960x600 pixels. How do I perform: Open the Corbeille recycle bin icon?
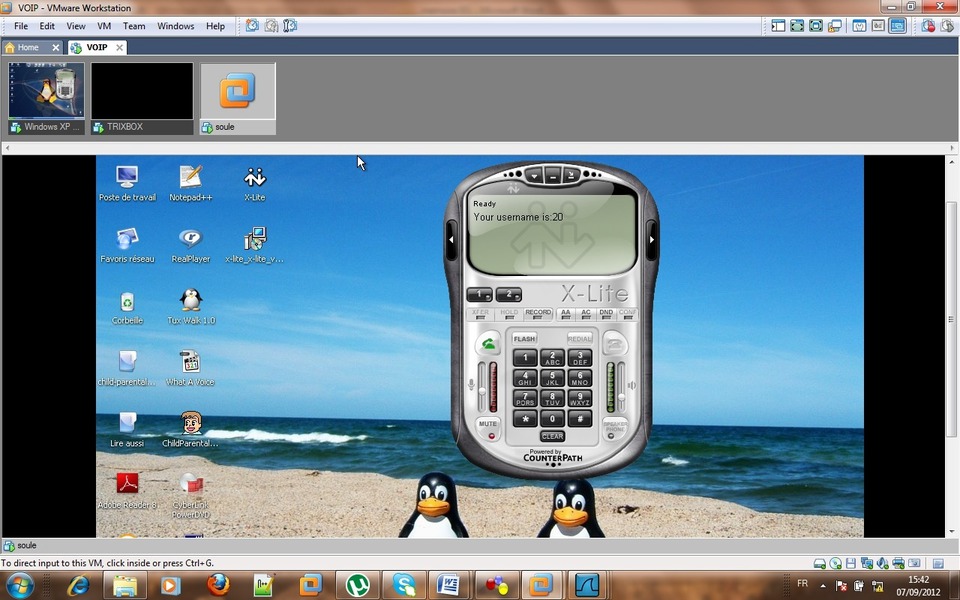click(127, 301)
